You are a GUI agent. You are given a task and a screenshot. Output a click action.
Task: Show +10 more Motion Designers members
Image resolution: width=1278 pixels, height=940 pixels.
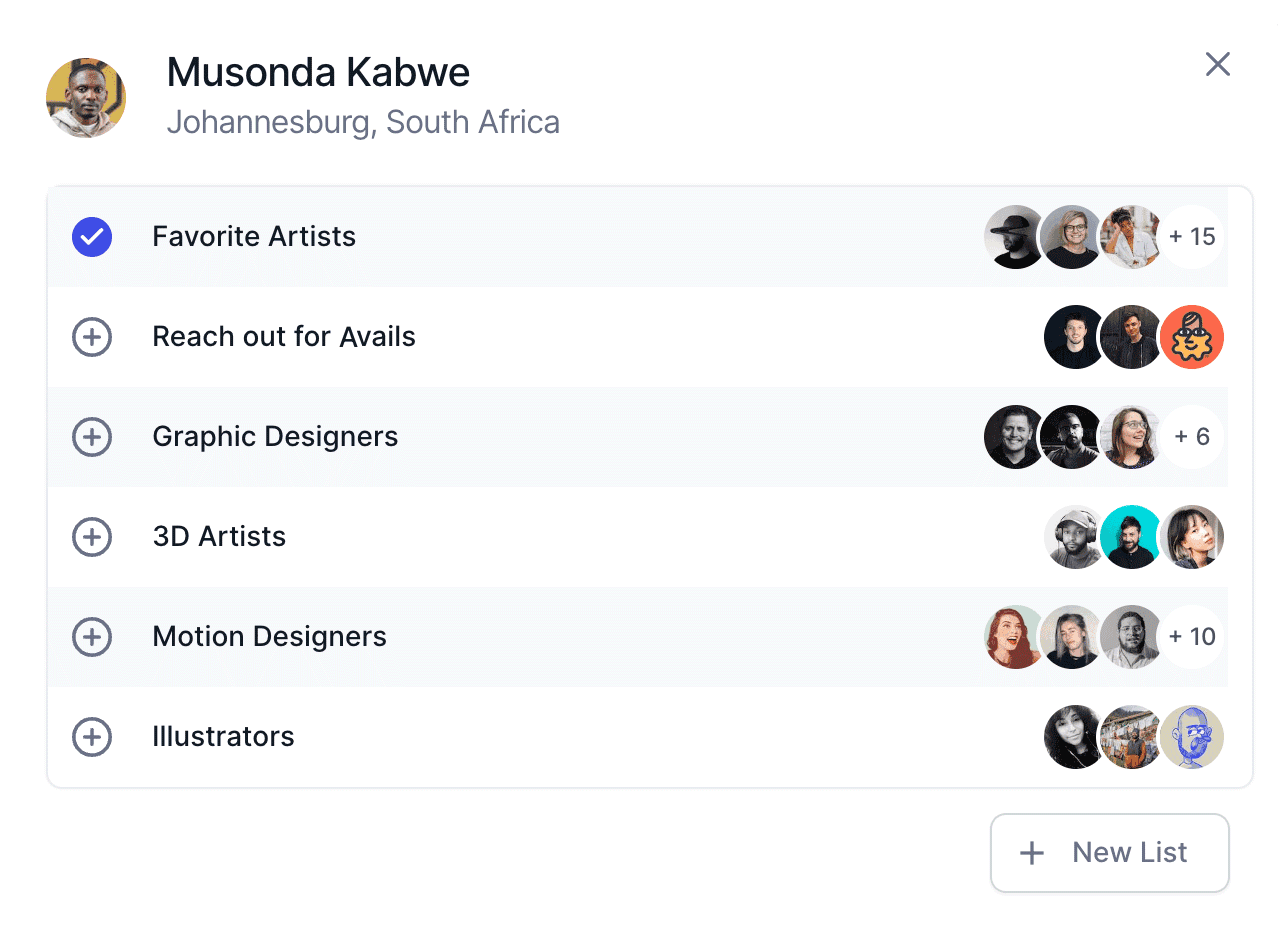click(1192, 637)
